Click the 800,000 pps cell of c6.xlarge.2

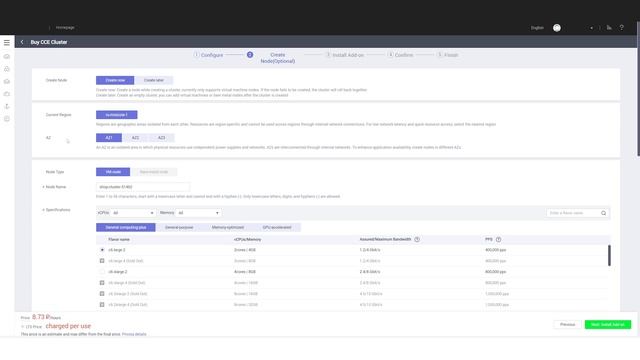click(496, 272)
